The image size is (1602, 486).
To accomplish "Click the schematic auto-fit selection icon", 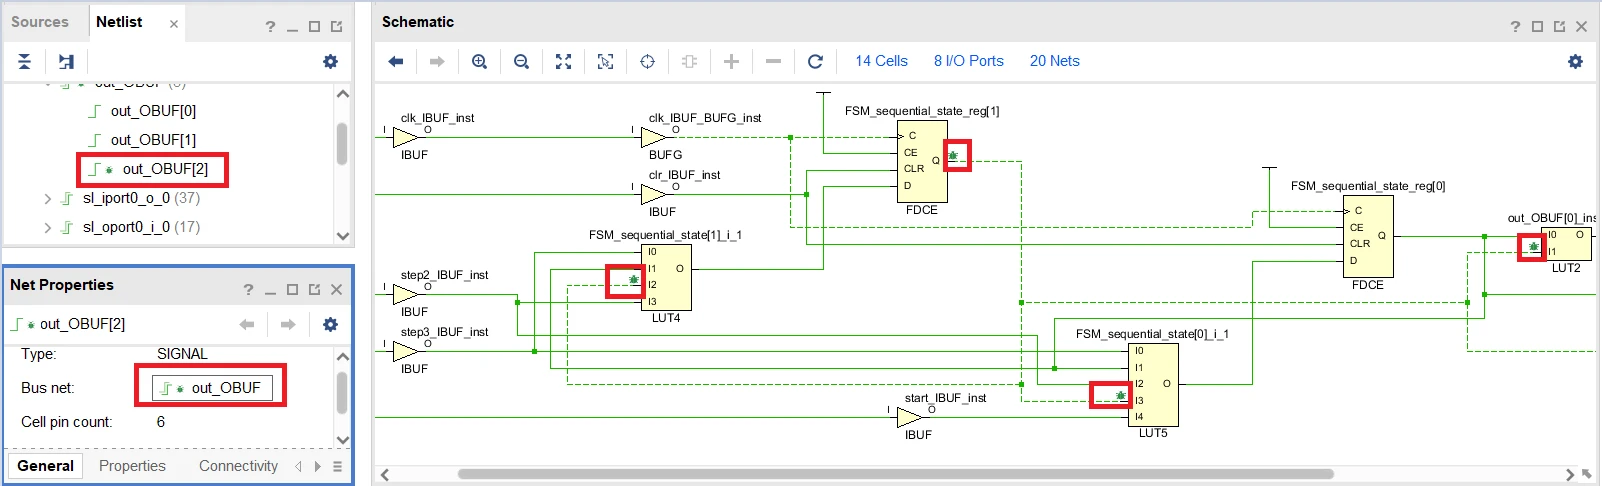I will pyautogui.click(x=647, y=62).
